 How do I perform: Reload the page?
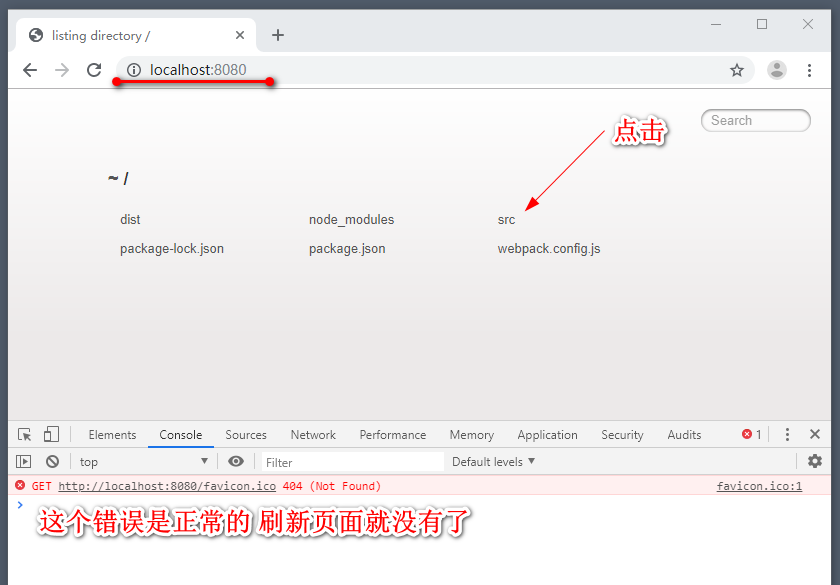click(93, 70)
